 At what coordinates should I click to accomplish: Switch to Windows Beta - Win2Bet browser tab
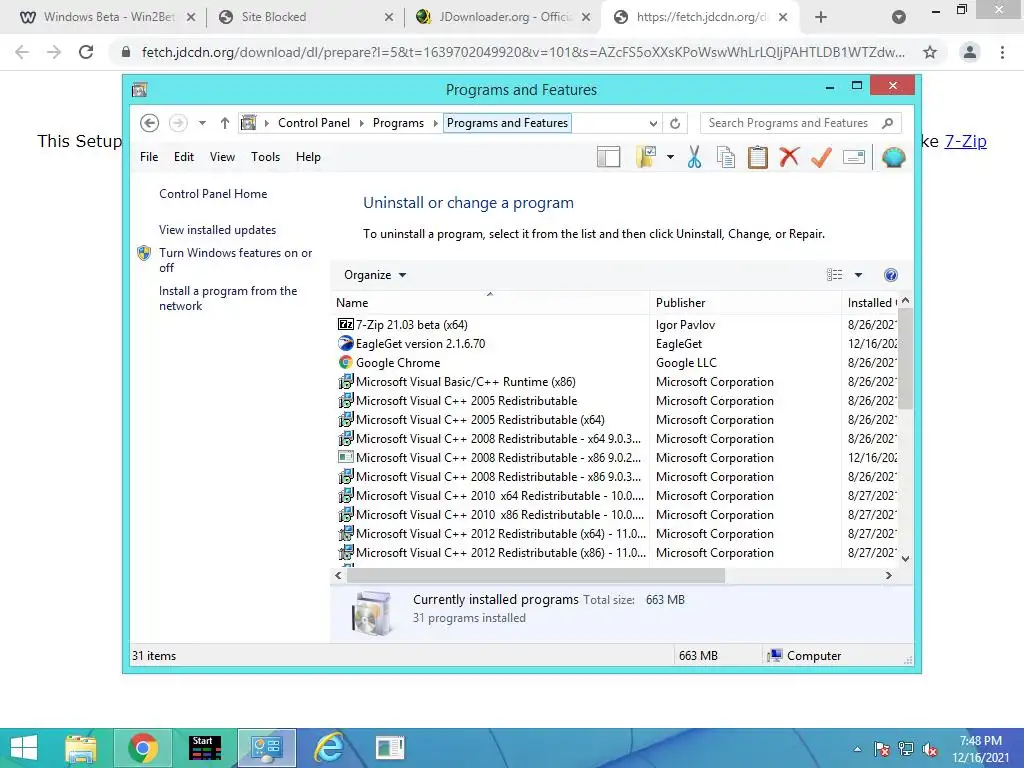[x=108, y=17]
